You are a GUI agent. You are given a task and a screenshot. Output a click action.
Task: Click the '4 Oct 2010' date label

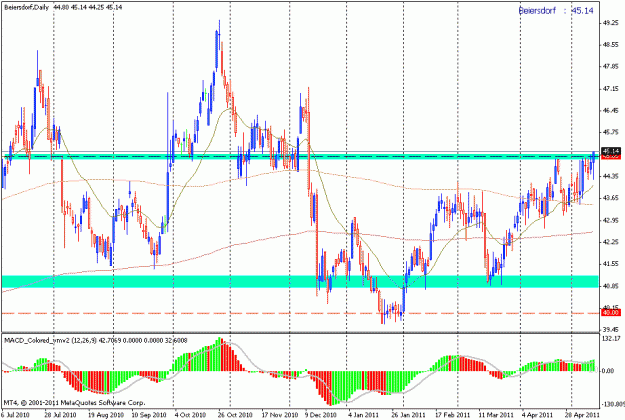192,415
